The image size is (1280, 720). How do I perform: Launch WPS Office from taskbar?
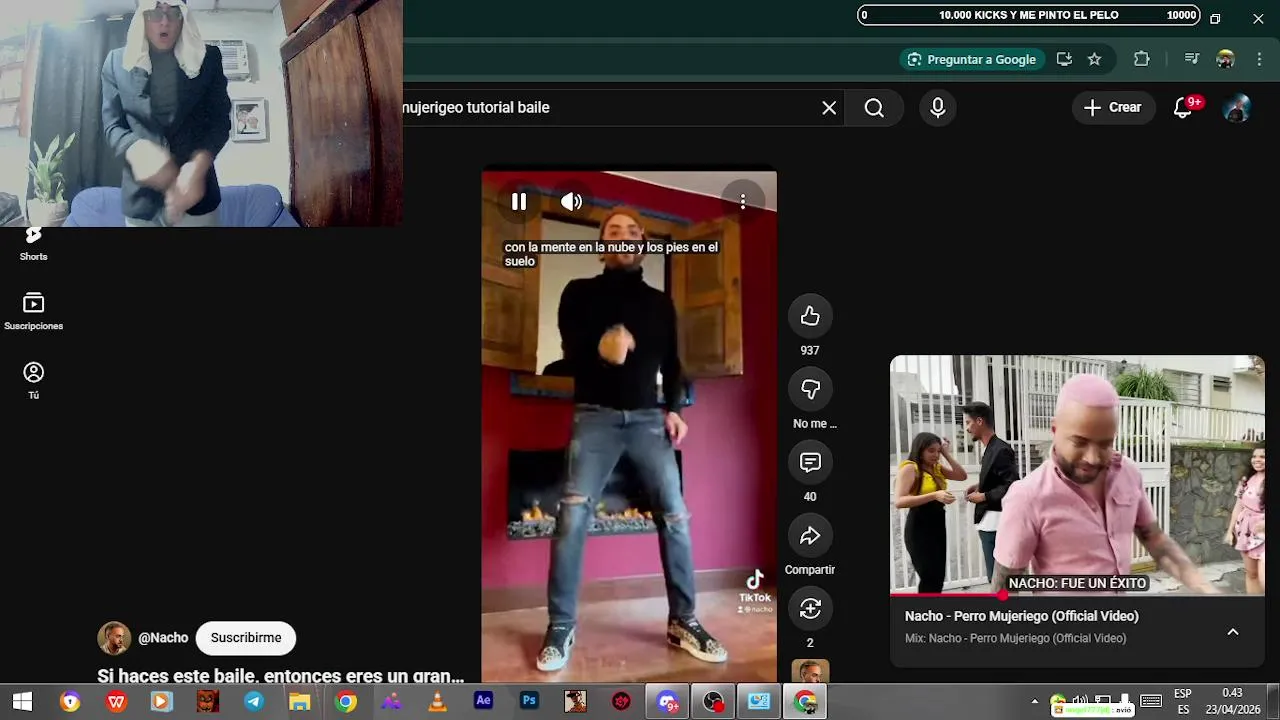coord(116,702)
